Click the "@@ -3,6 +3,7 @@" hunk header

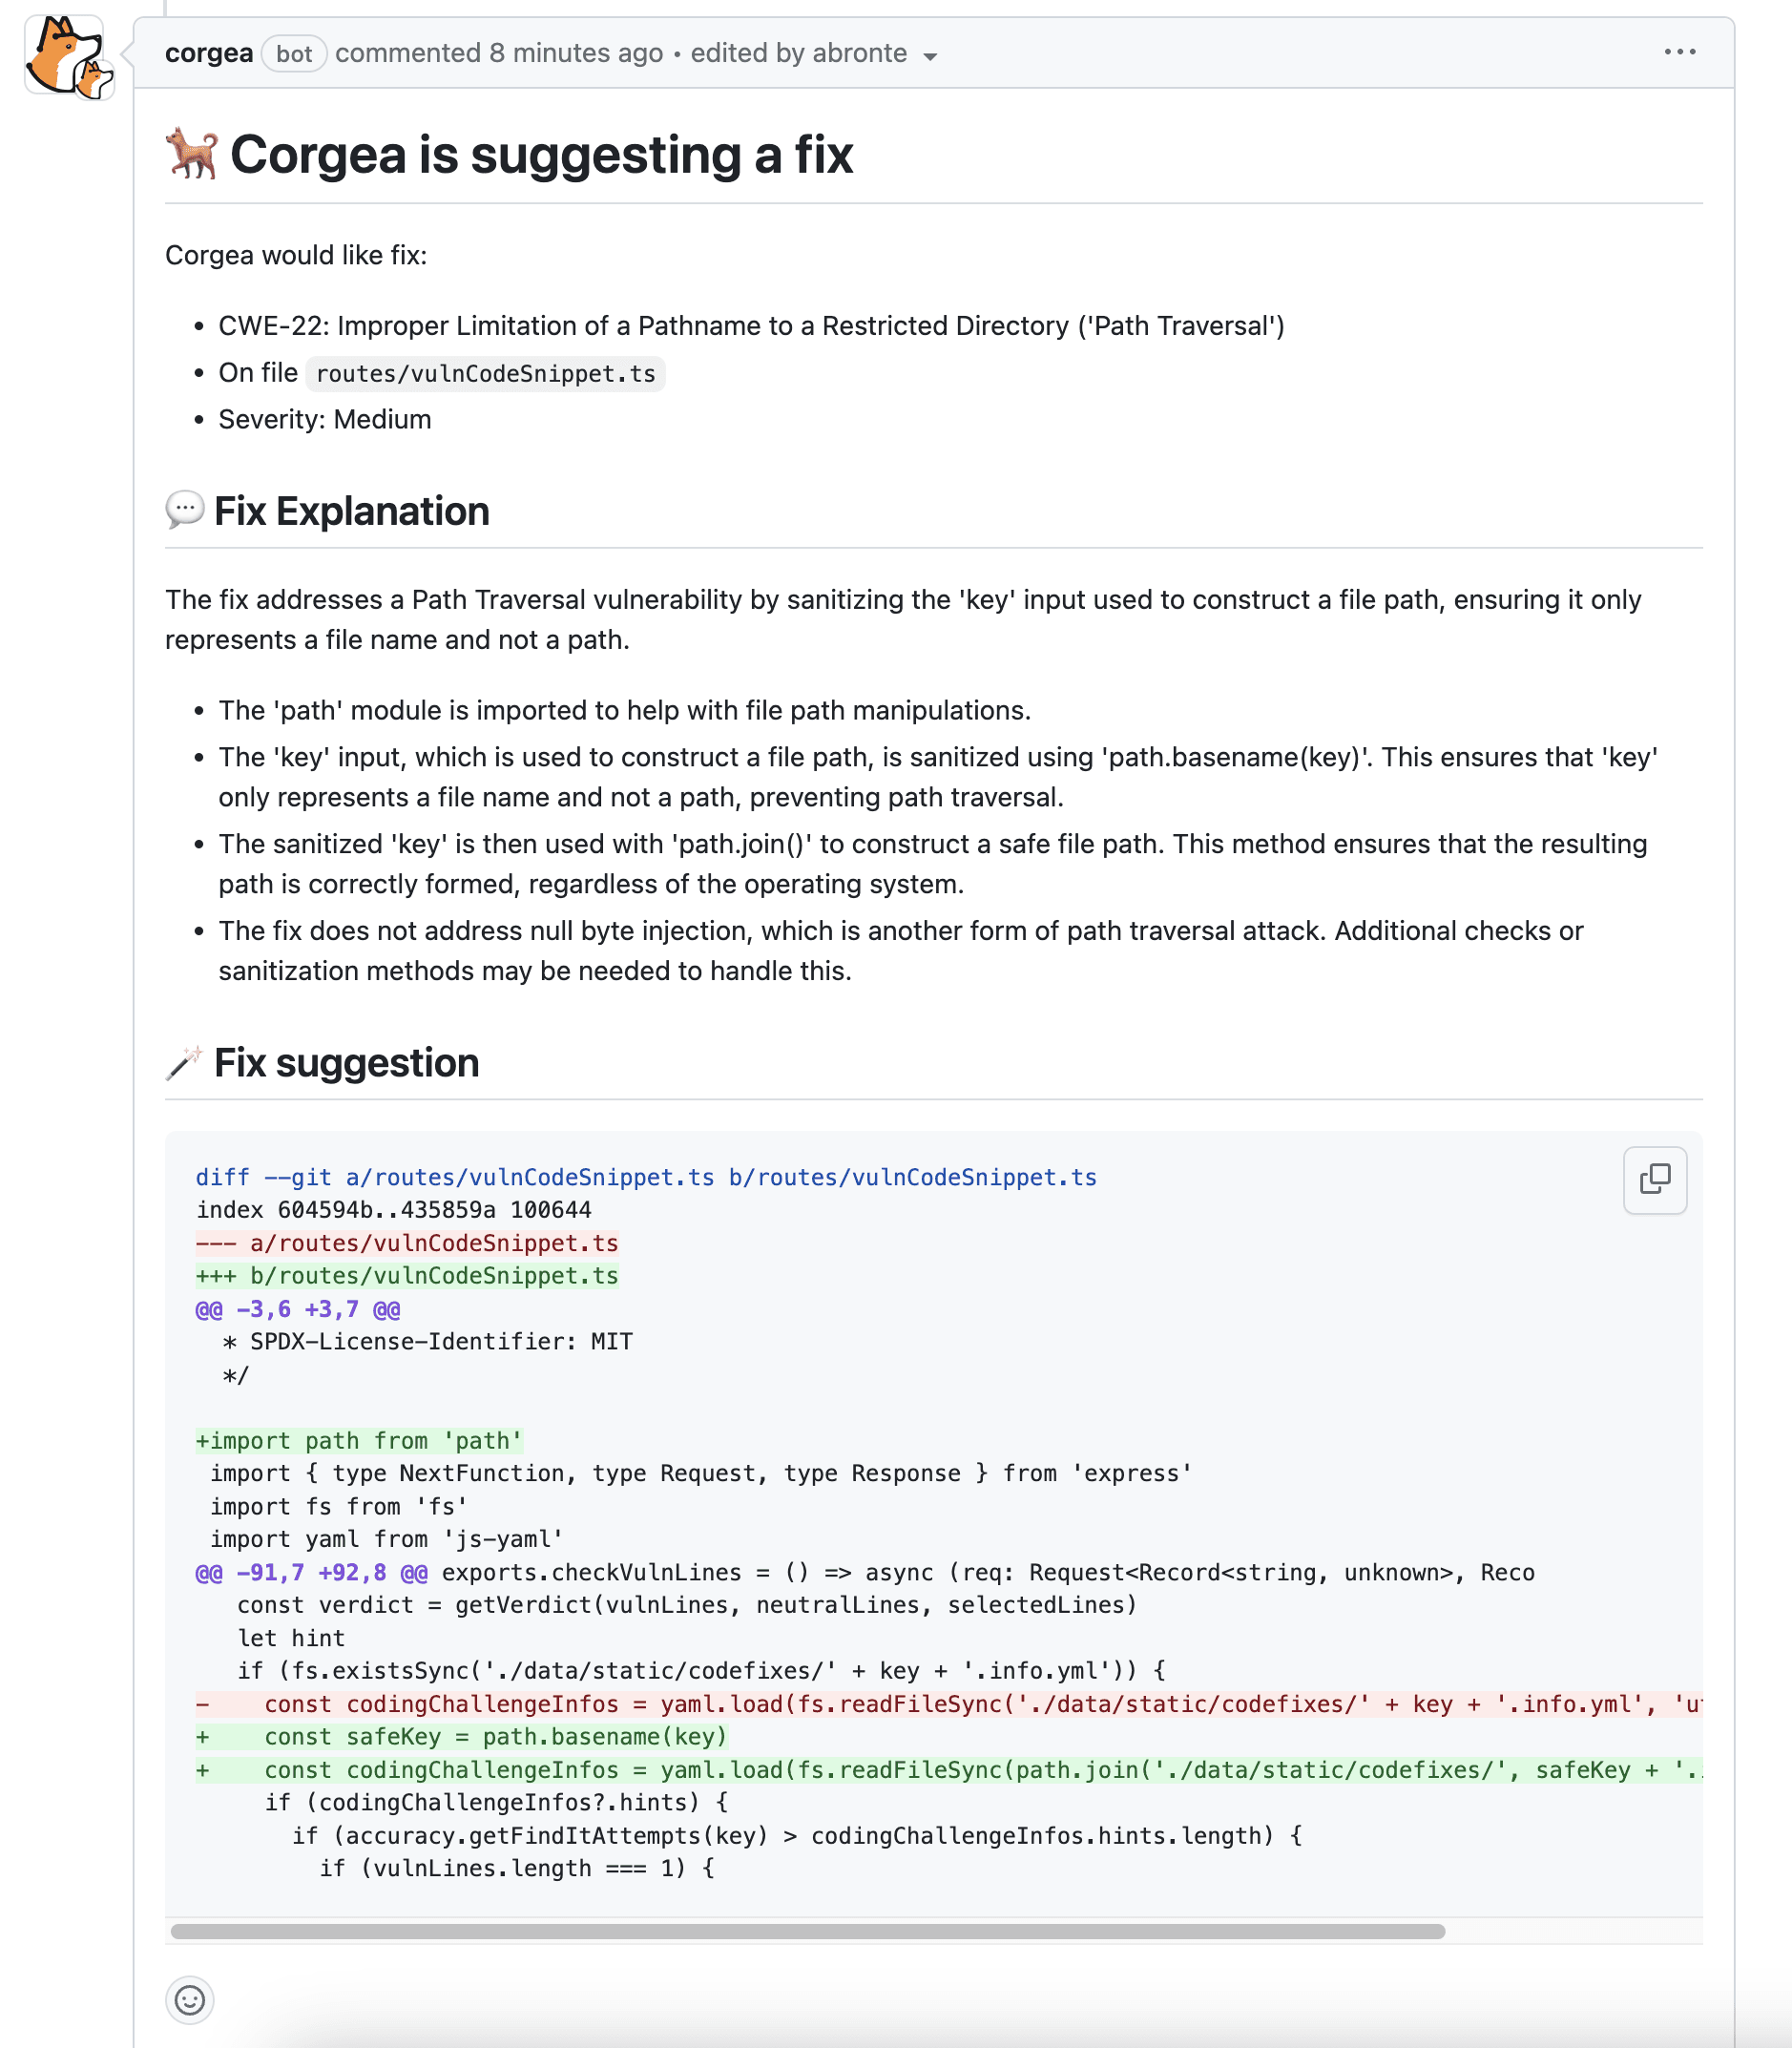(298, 1309)
